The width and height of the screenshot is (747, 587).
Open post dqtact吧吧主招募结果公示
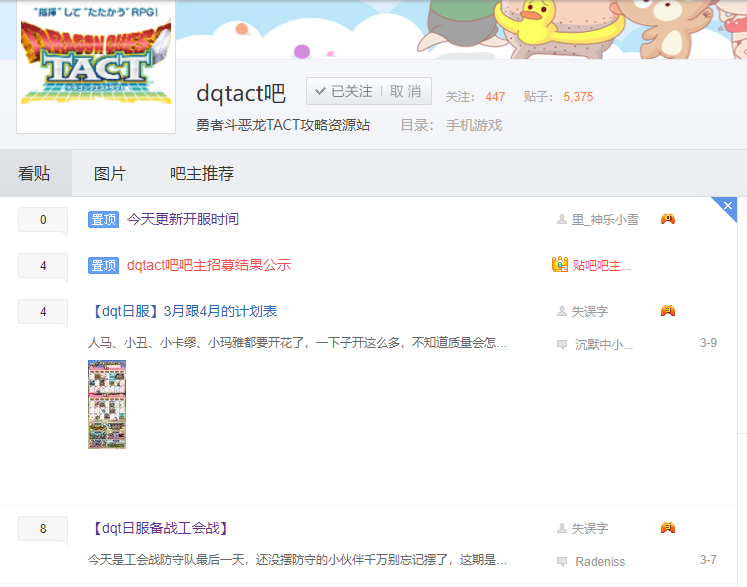point(209,265)
